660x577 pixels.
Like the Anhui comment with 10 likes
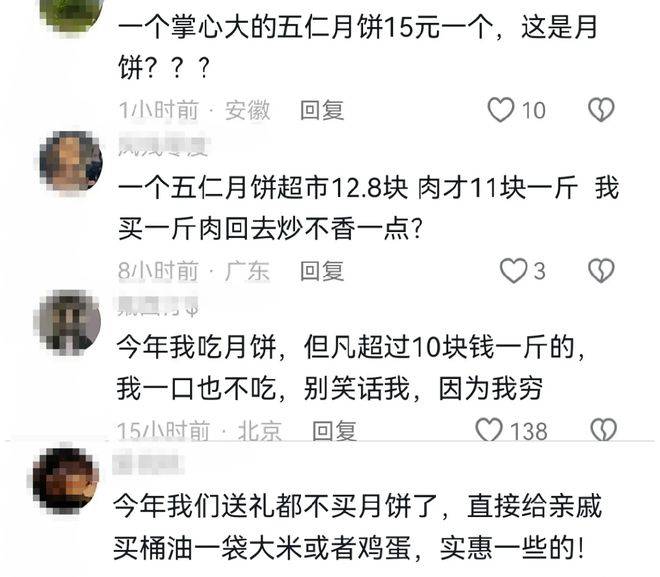pos(500,110)
